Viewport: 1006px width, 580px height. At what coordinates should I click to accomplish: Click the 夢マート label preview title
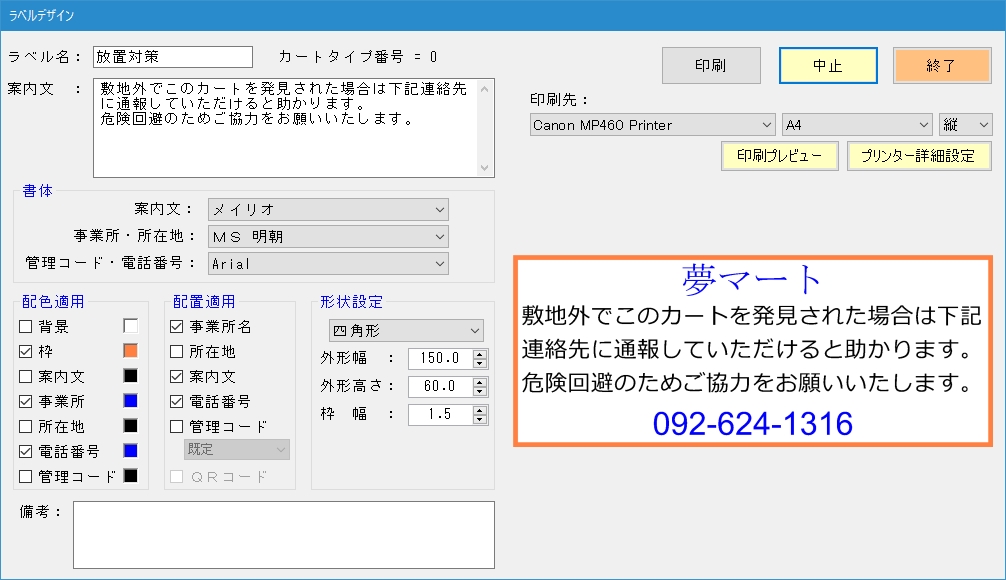752,280
